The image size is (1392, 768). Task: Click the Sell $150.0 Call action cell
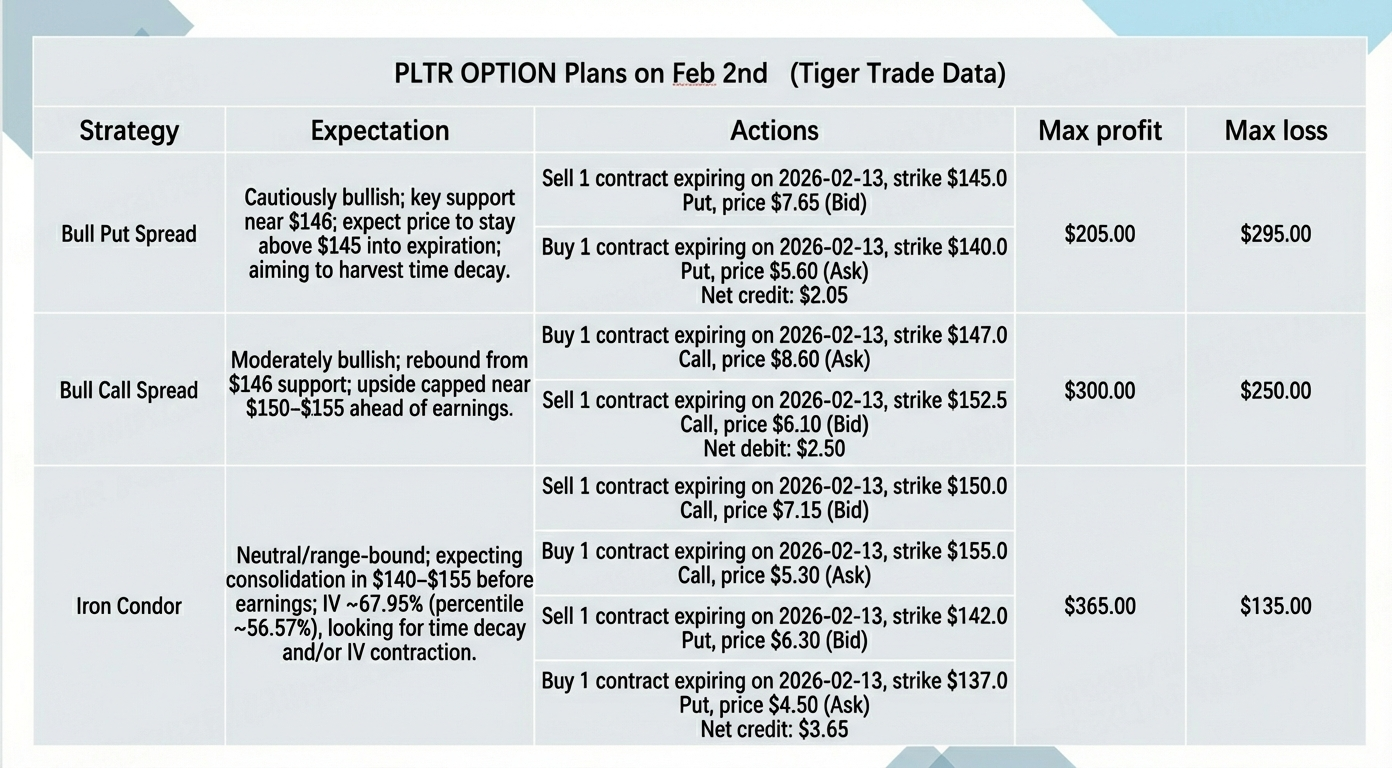point(774,498)
